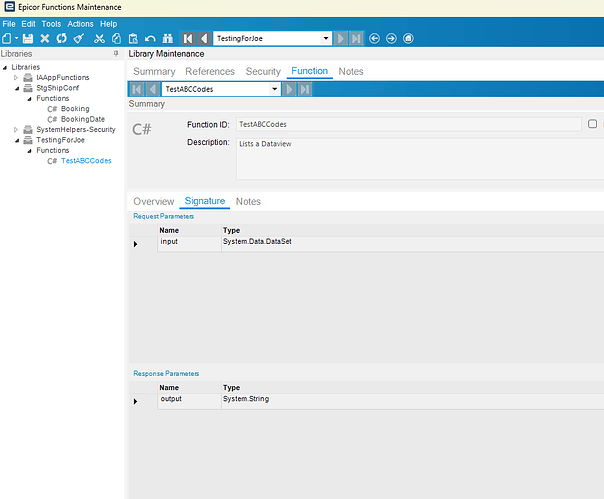Open the TestingForJoe library dropdown
The width and height of the screenshot is (604, 499).
tap(325, 38)
